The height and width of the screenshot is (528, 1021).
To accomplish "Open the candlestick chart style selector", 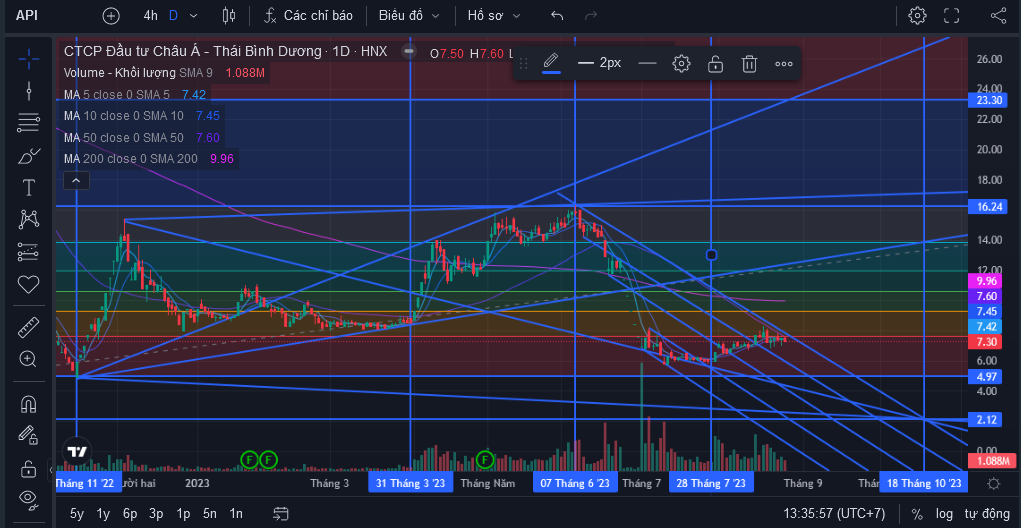I will 229,16.
